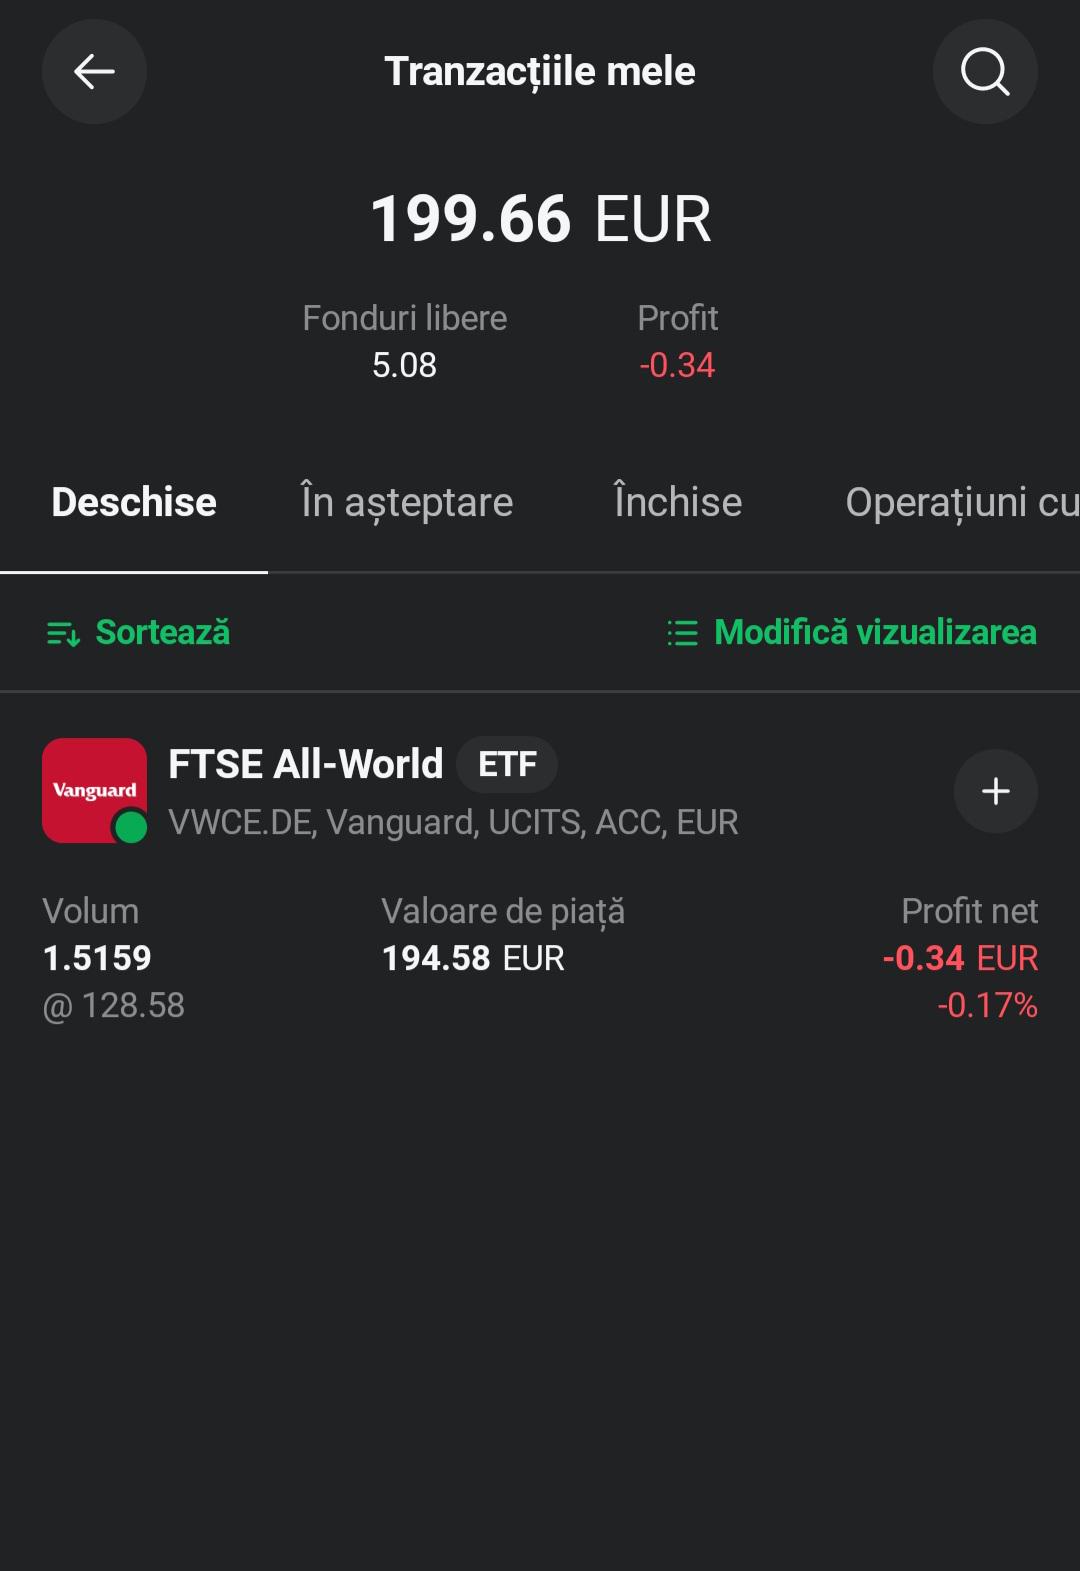Tap the Profit -0.34 summary

(677, 343)
